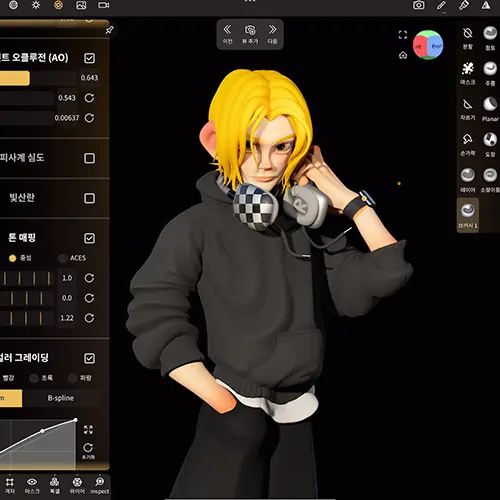The image size is (500, 500).
Task: Disable the Ambient Occlusion (AO) checkbox
Action: coord(89,58)
